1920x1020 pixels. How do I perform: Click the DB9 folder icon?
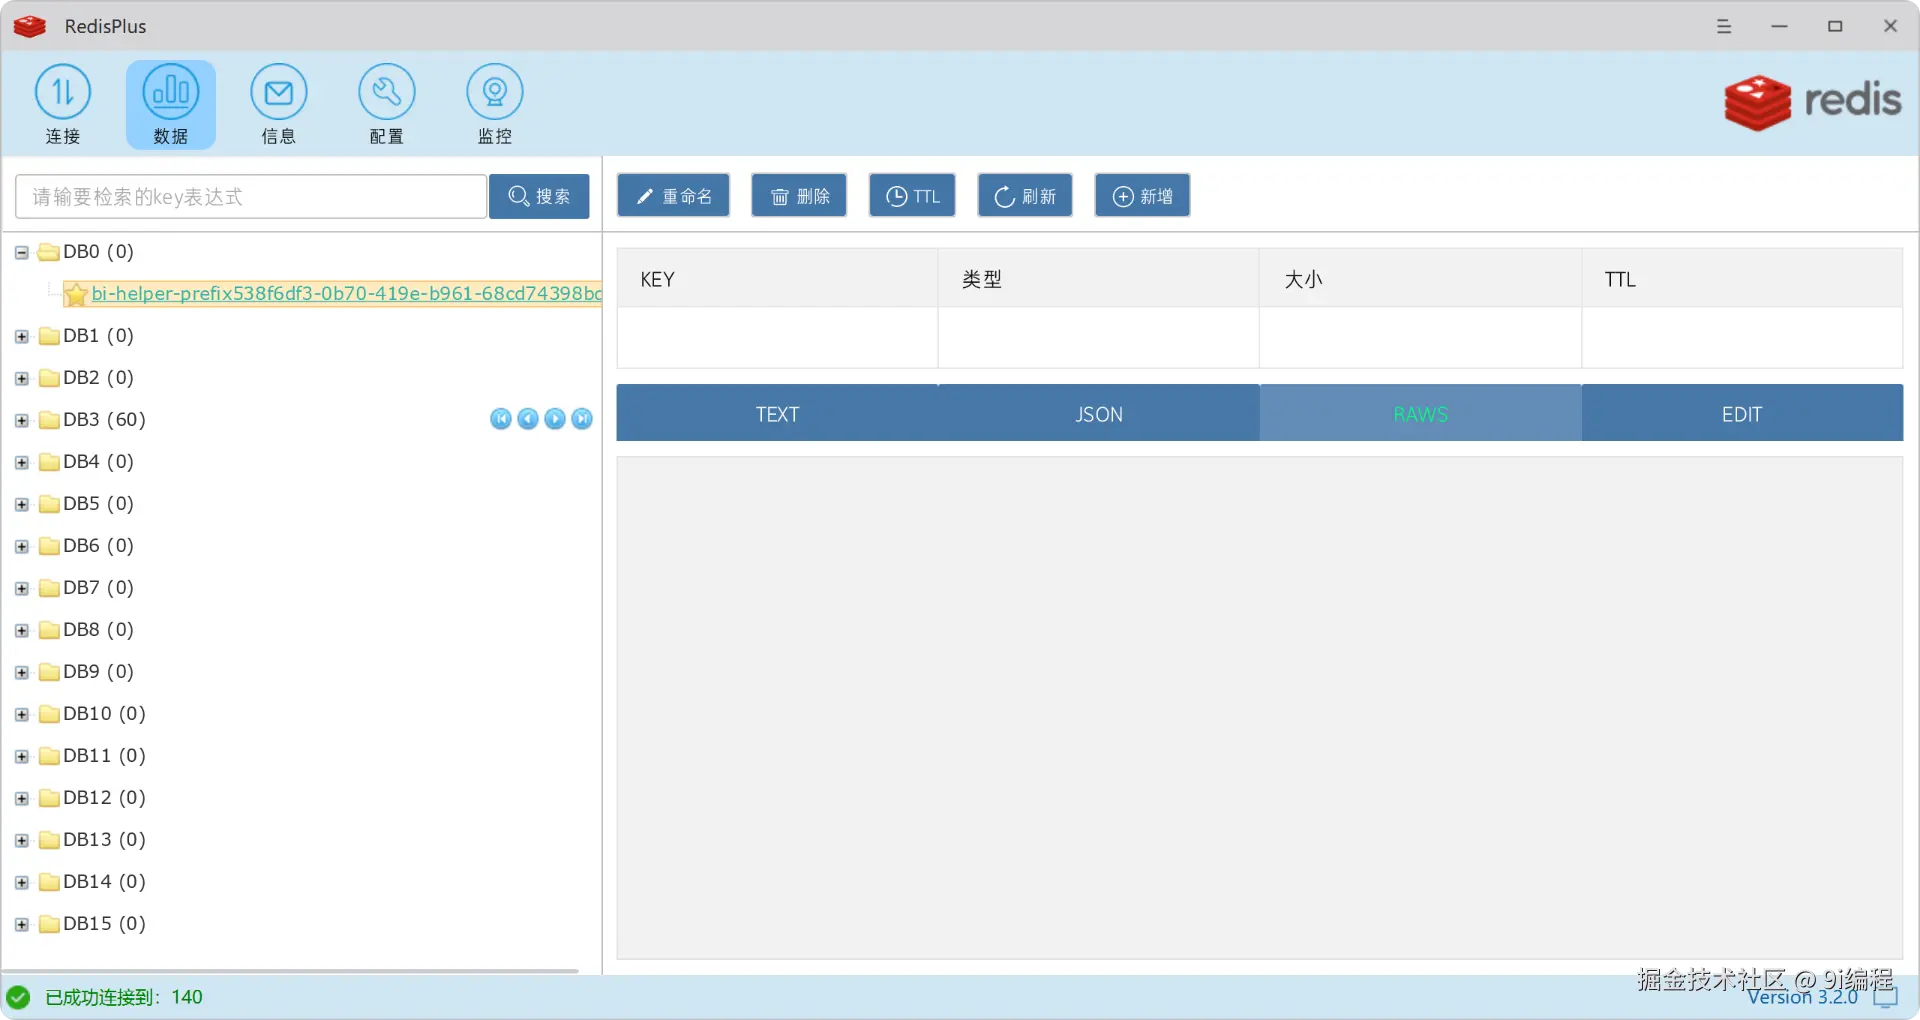[49, 672]
